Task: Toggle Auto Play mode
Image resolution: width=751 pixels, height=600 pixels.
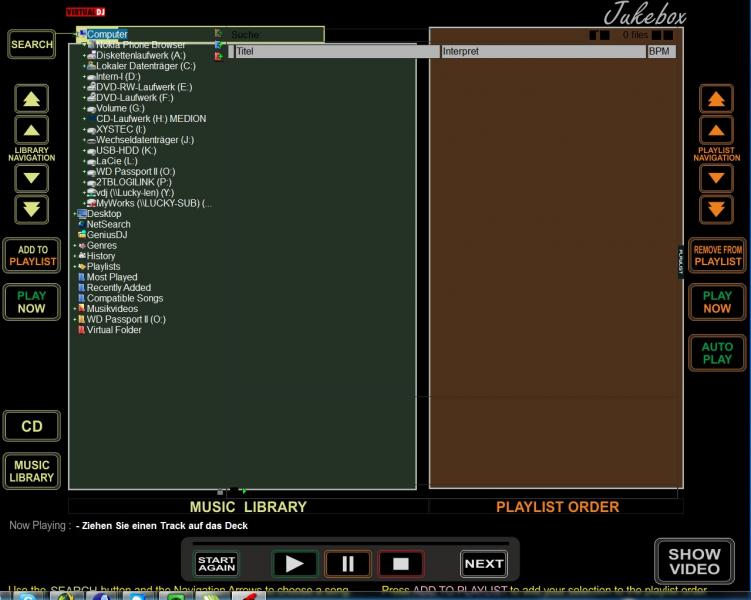Action: click(x=717, y=353)
